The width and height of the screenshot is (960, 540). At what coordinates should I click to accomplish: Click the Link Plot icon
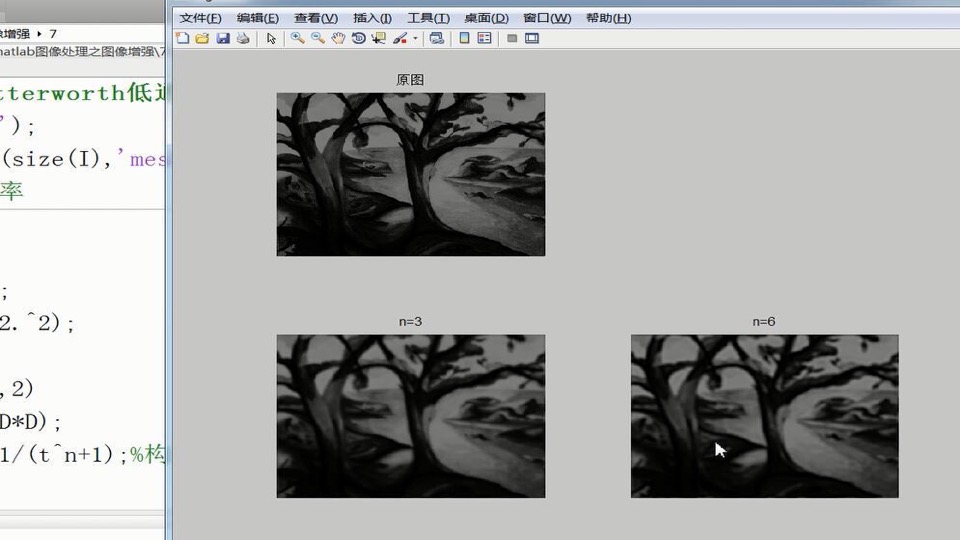(437, 38)
